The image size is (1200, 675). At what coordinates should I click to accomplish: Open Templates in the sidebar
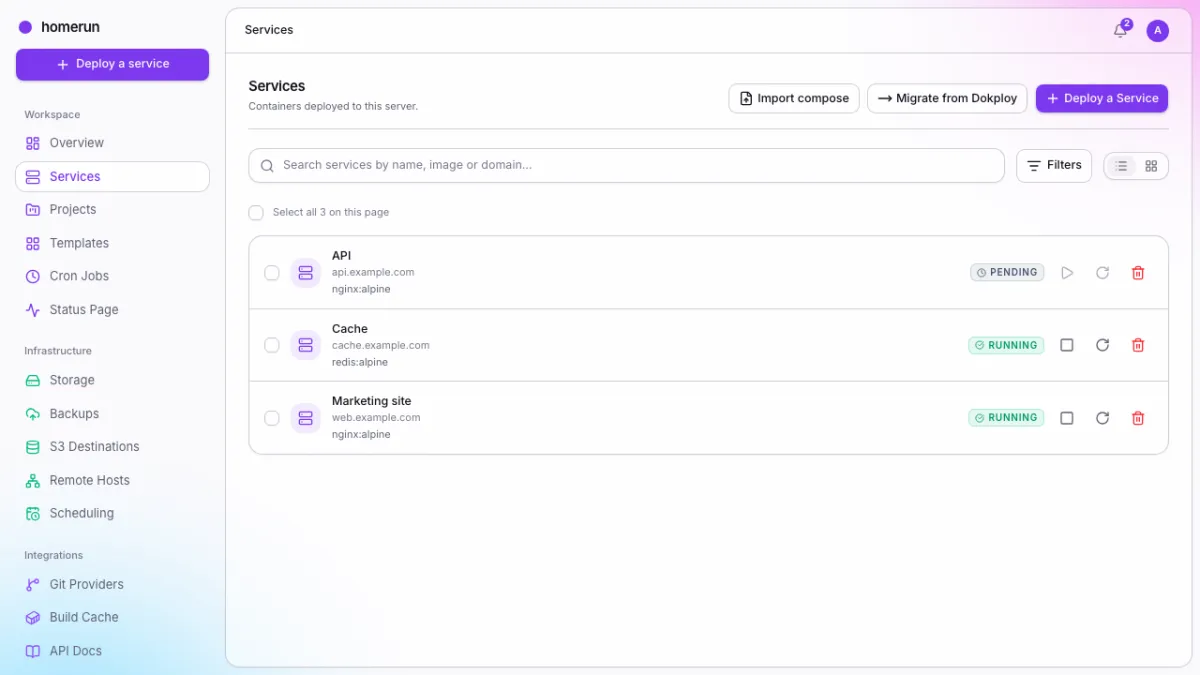pyautogui.click(x=112, y=243)
